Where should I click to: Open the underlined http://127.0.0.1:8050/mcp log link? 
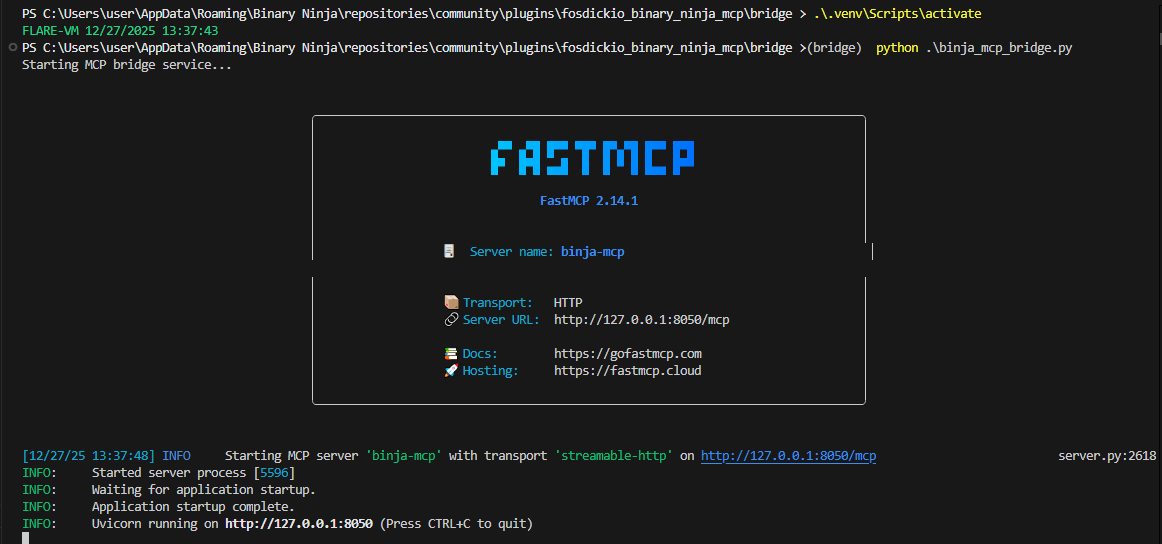(788, 456)
